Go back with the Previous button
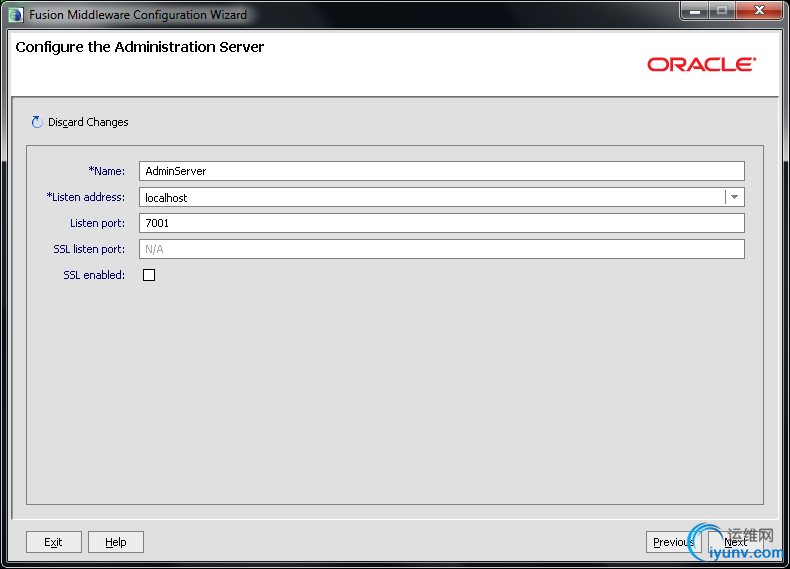 point(673,542)
